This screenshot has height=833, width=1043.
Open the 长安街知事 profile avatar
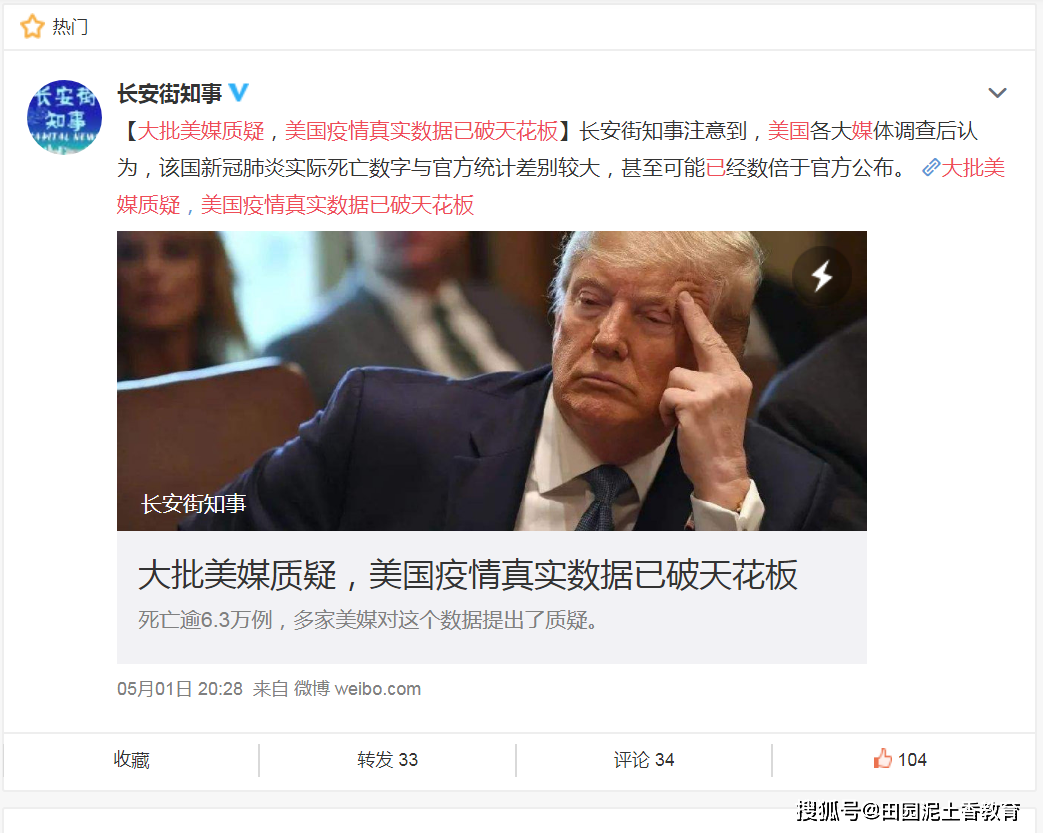click(65, 117)
